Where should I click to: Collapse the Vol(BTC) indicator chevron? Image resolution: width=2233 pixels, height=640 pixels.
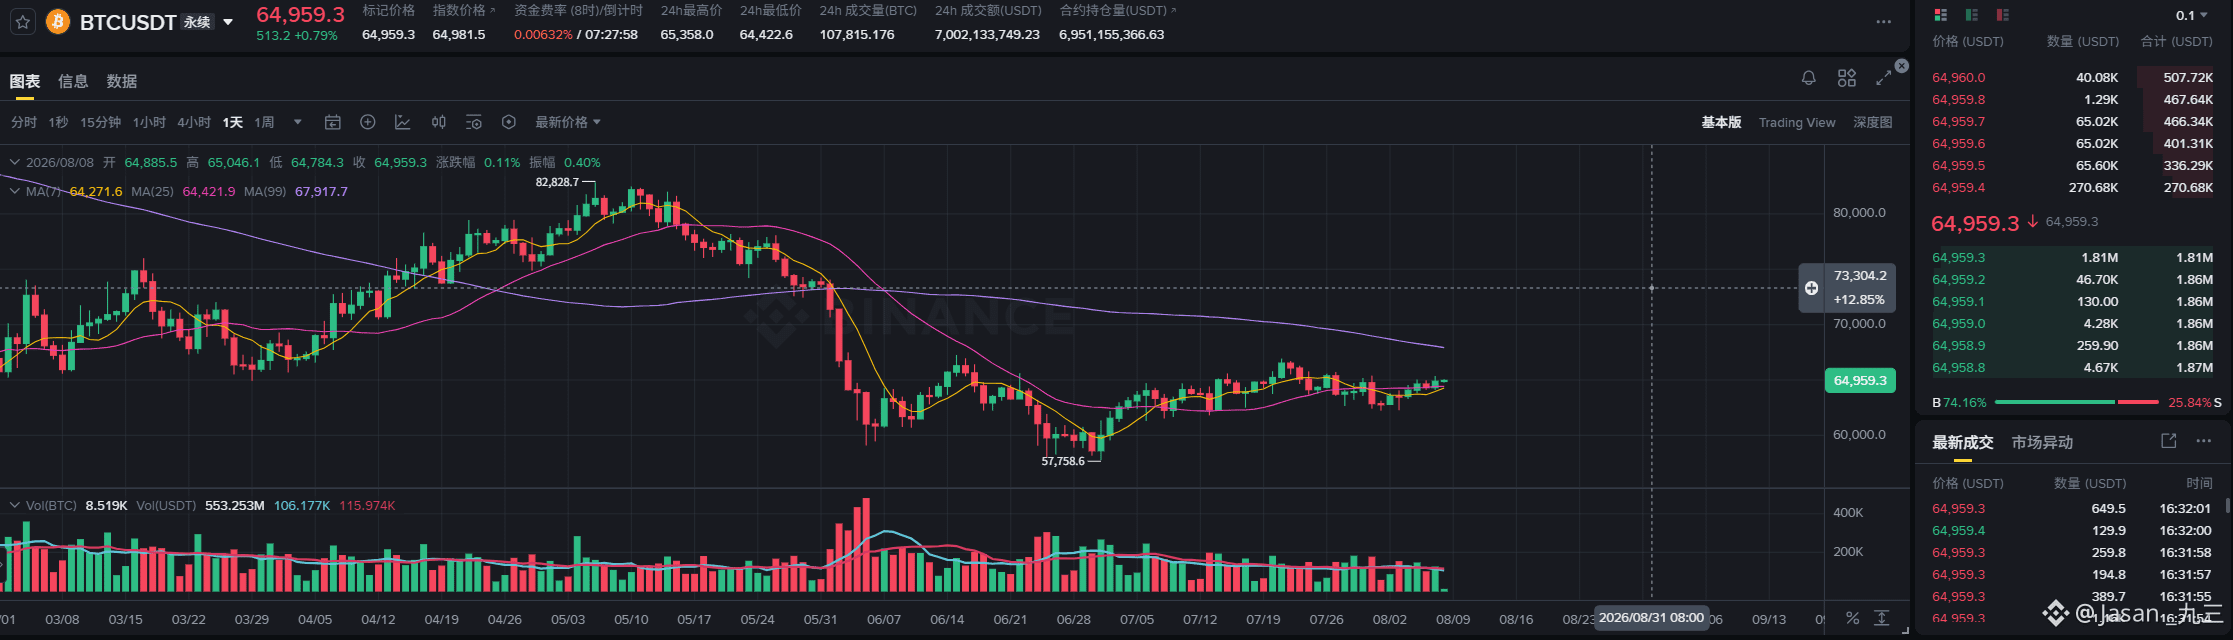click(14, 505)
